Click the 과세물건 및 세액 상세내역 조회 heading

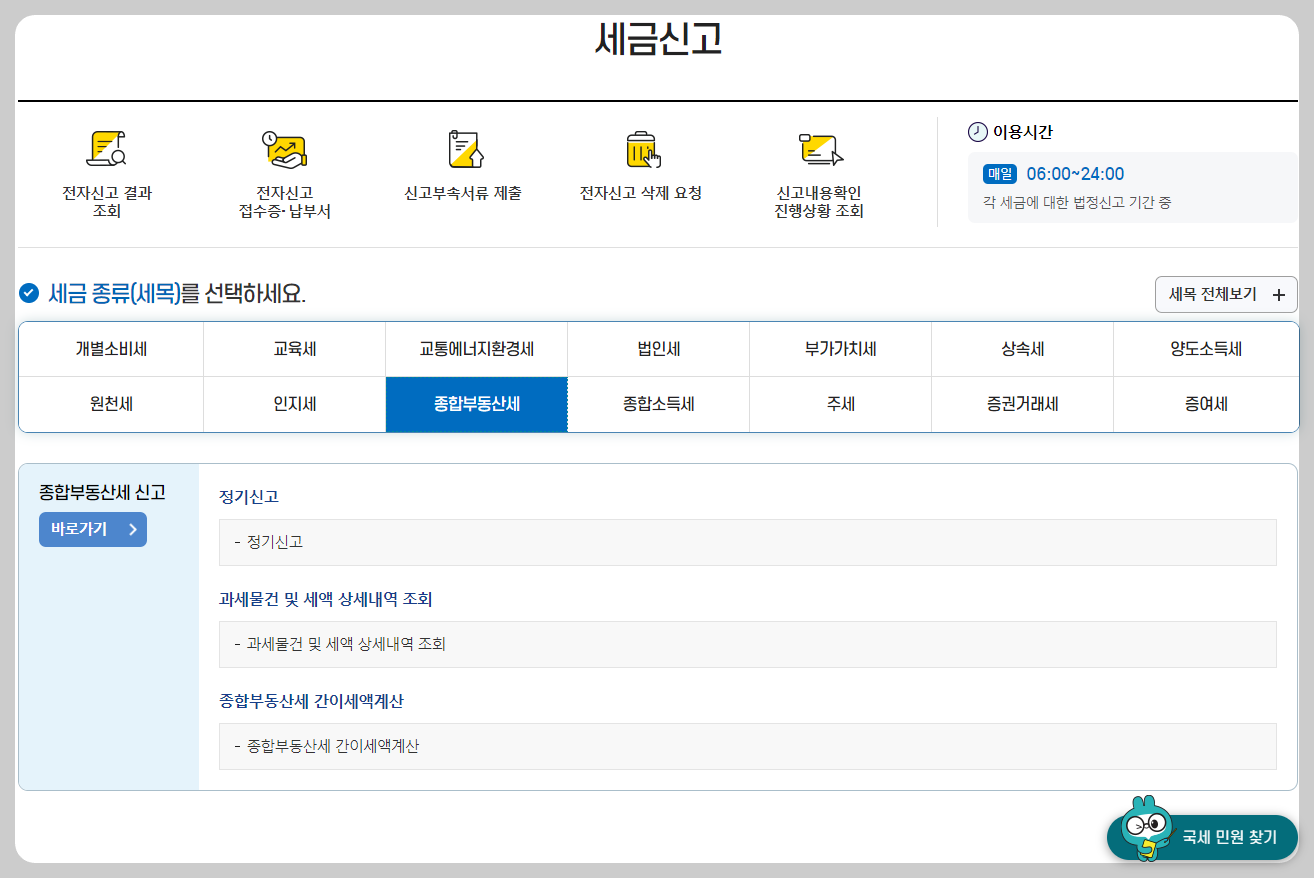tap(326, 599)
